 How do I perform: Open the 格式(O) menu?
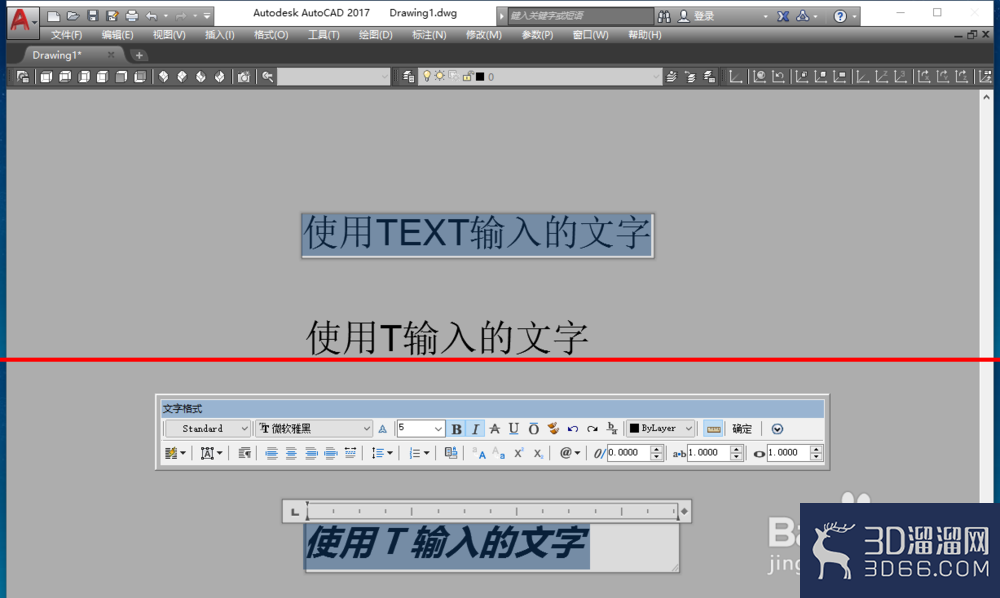tap(271, 35)
